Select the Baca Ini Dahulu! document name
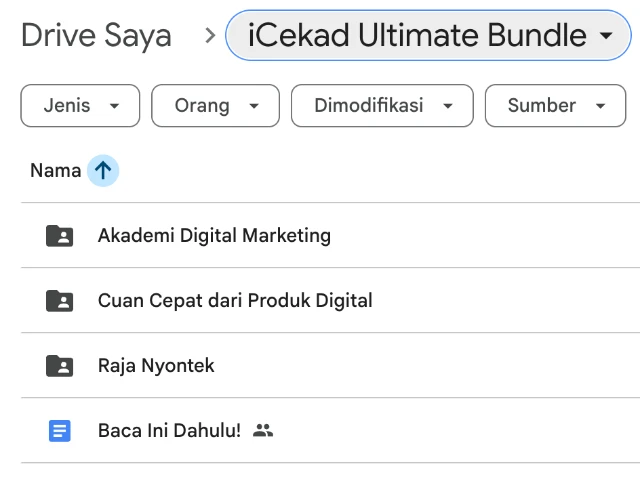 [x=169, y=431]
